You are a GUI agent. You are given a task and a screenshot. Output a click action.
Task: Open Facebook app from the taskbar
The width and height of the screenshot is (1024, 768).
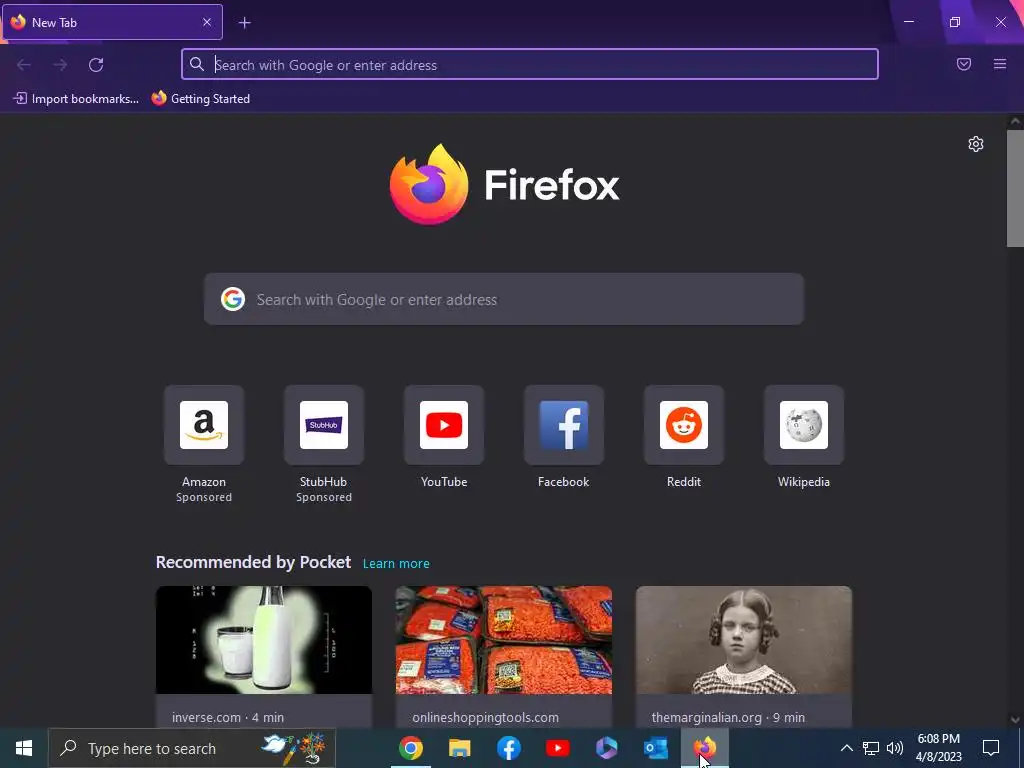click(x=509, y=748)
